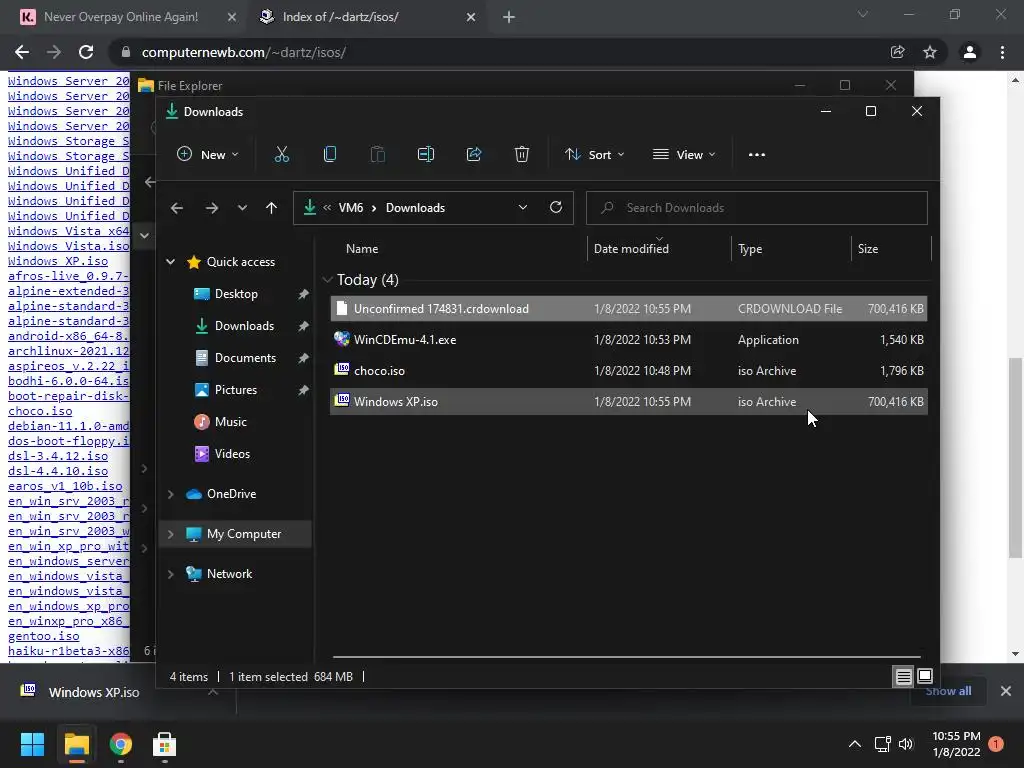Click Chrome's back navigation arrow

pyautogui.click(x=22, y=52)
